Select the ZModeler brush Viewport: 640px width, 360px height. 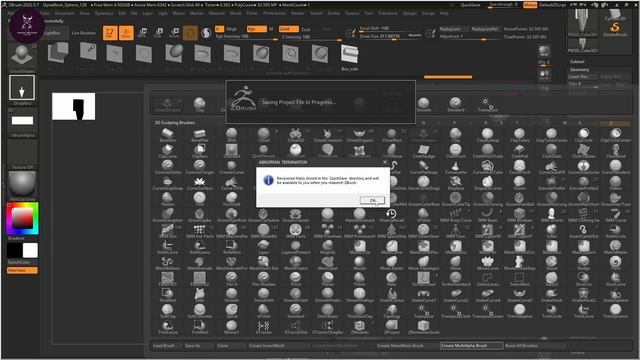point(360,327)
